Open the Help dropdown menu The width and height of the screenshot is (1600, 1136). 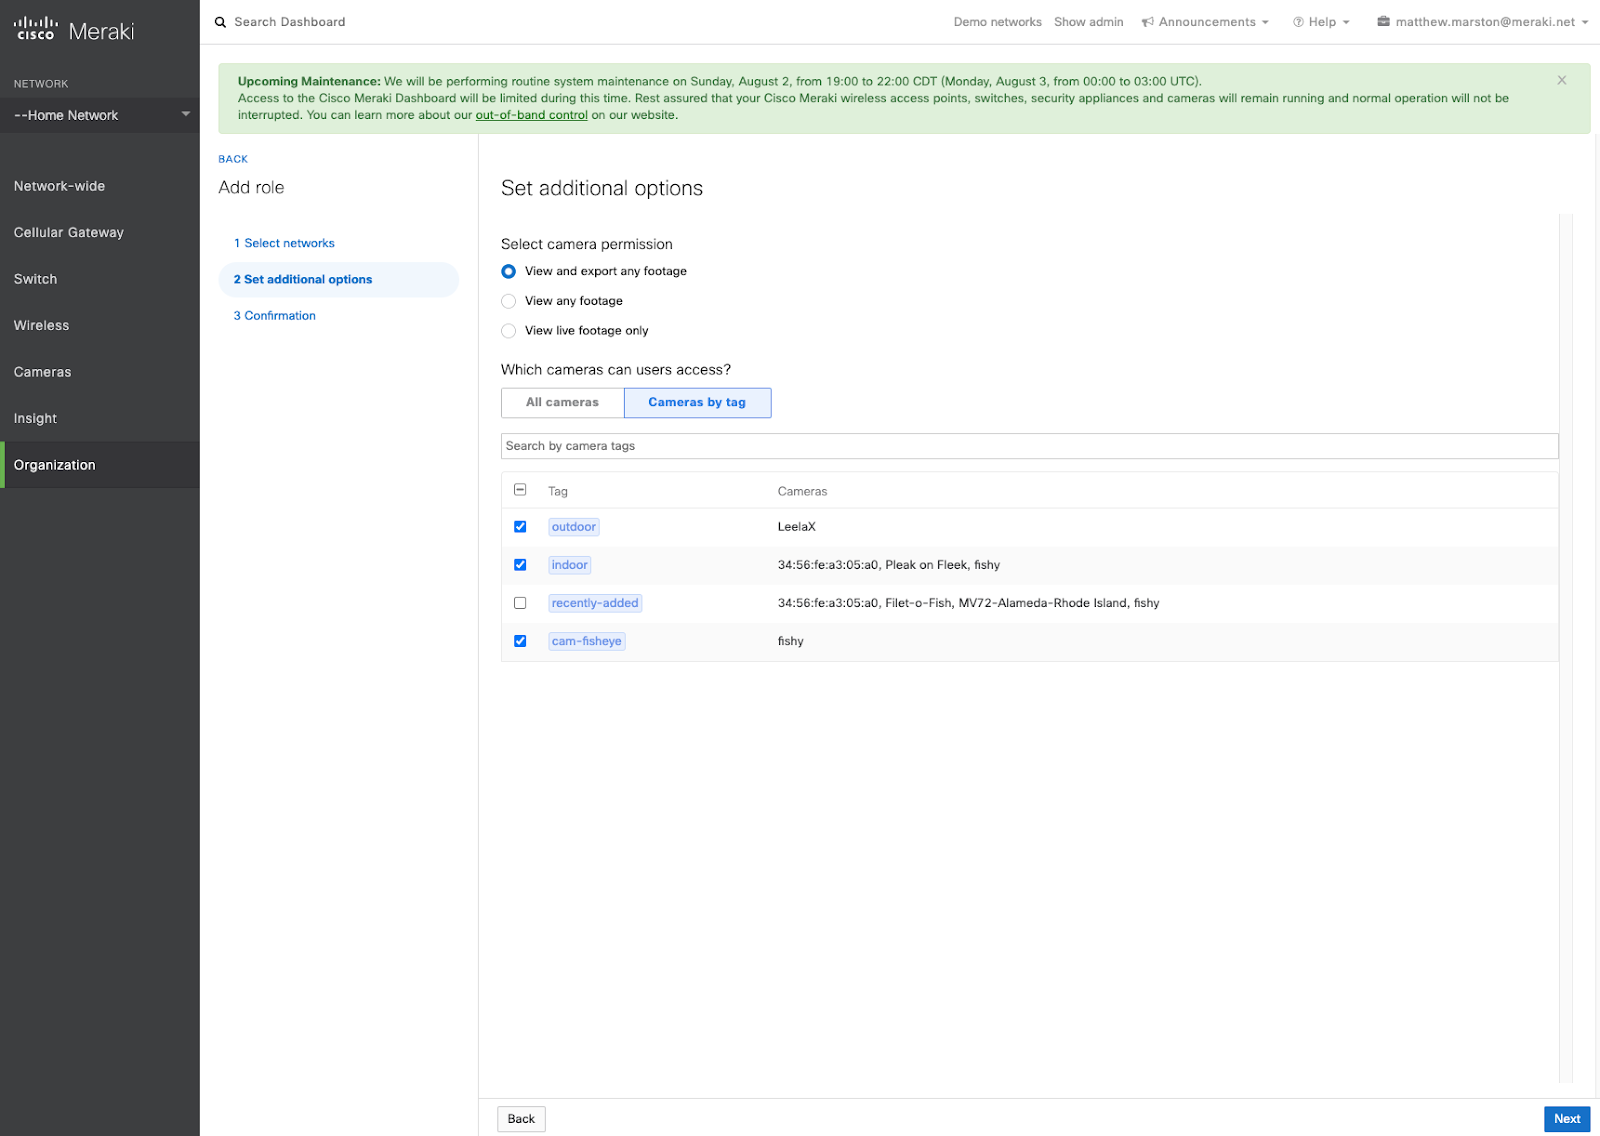[1322, 22]
